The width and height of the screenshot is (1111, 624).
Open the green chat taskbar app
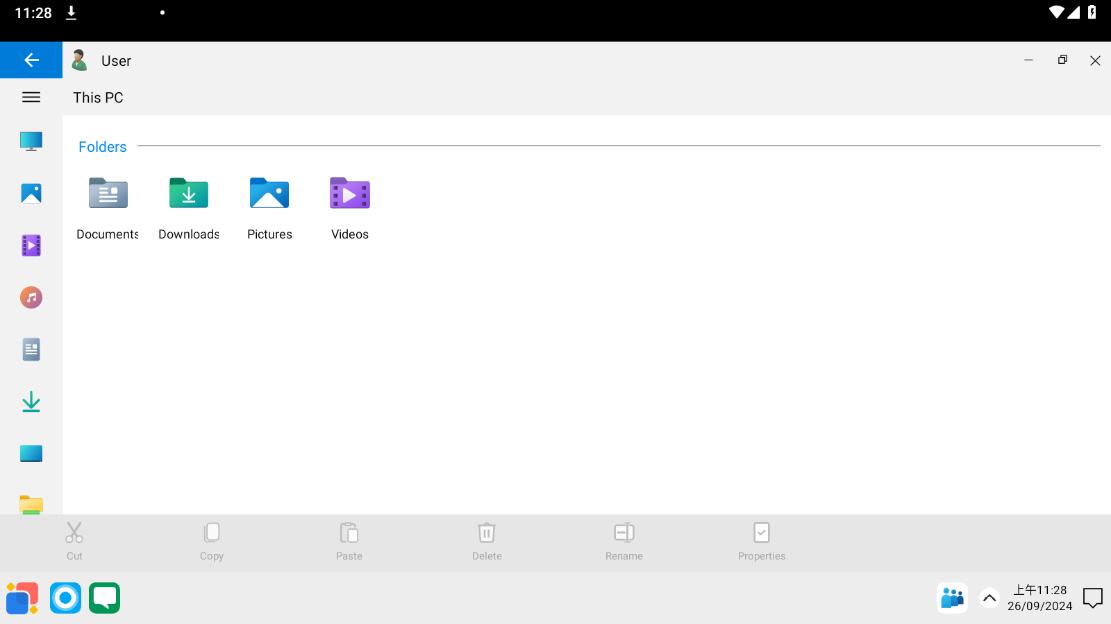(104, 599)
